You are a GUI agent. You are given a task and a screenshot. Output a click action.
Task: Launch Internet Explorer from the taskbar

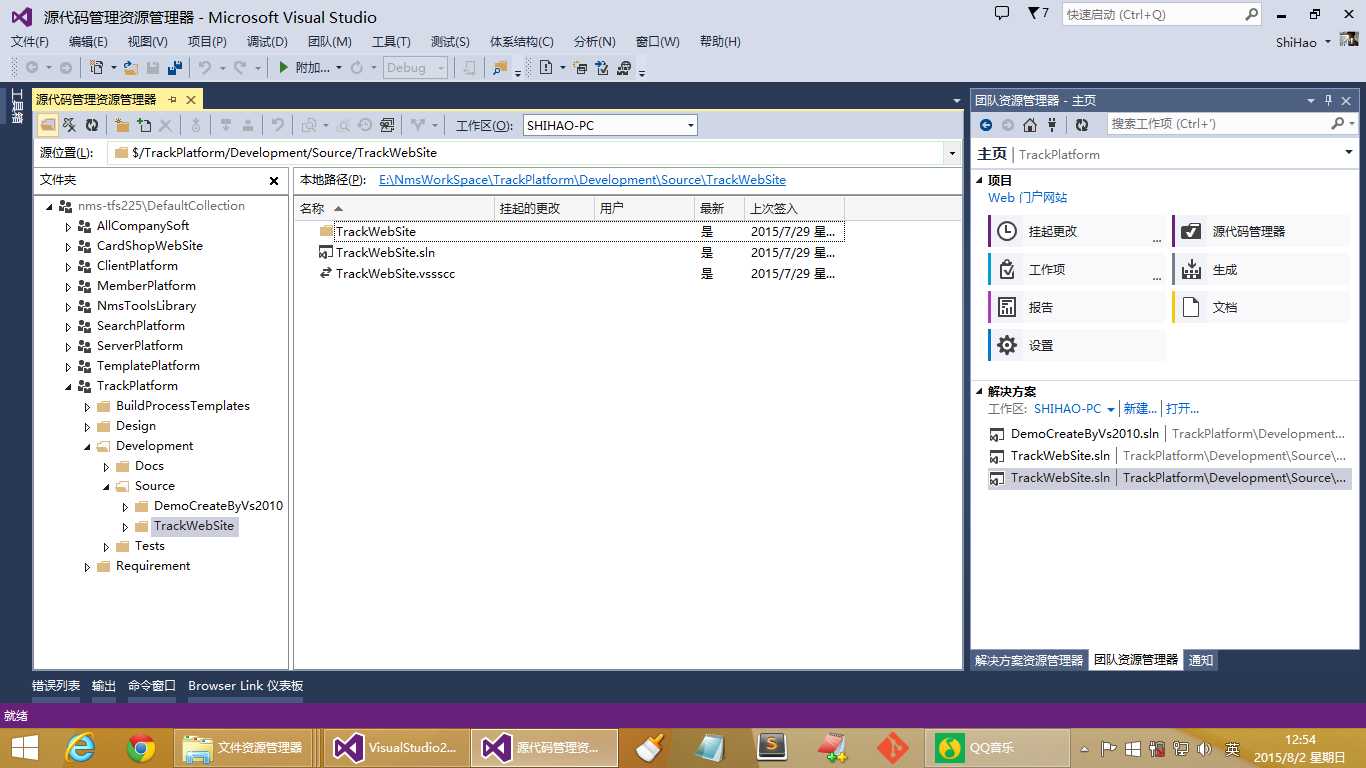coord(80,747)
